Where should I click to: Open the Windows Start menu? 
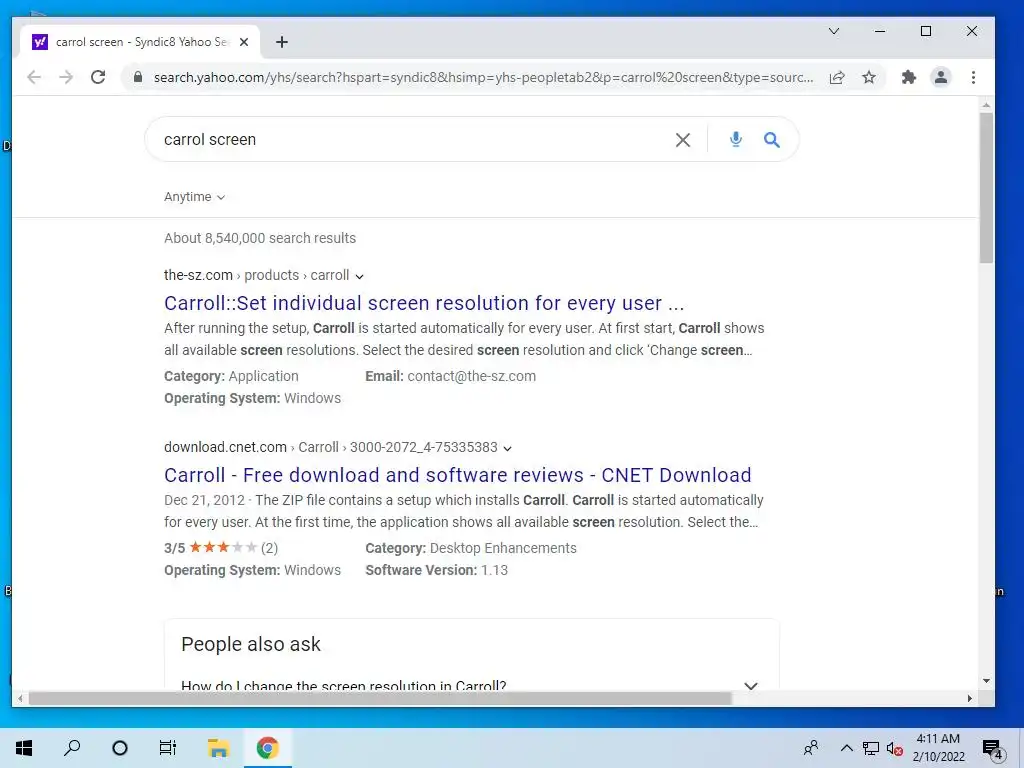[x=24, y=748]
